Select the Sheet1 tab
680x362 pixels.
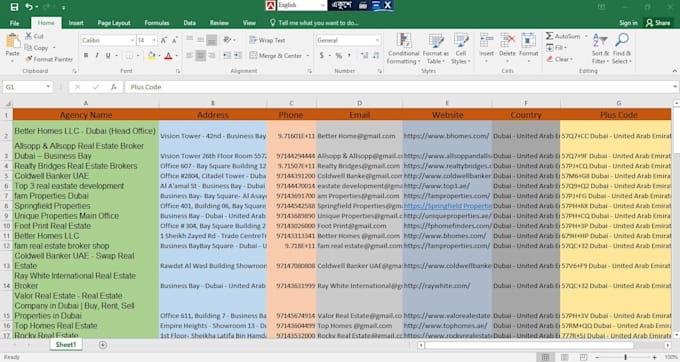point(66,345)
